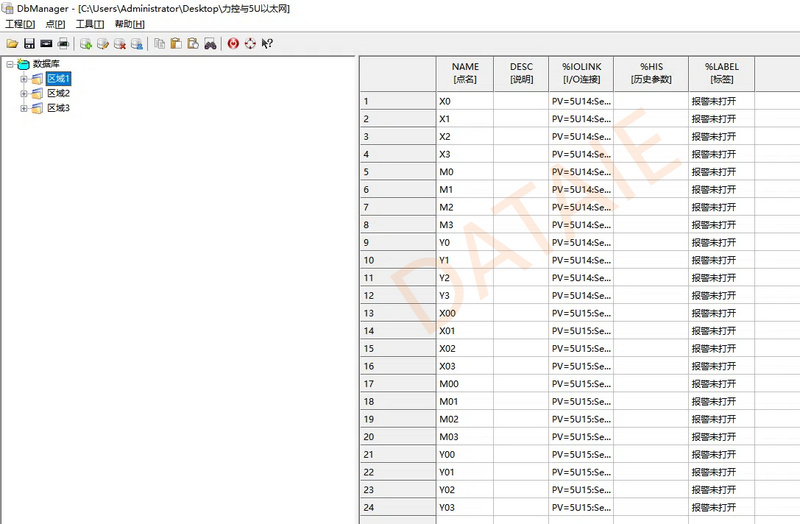Click the red round power icon
800x524 pixels.
(x=233, y=44)
